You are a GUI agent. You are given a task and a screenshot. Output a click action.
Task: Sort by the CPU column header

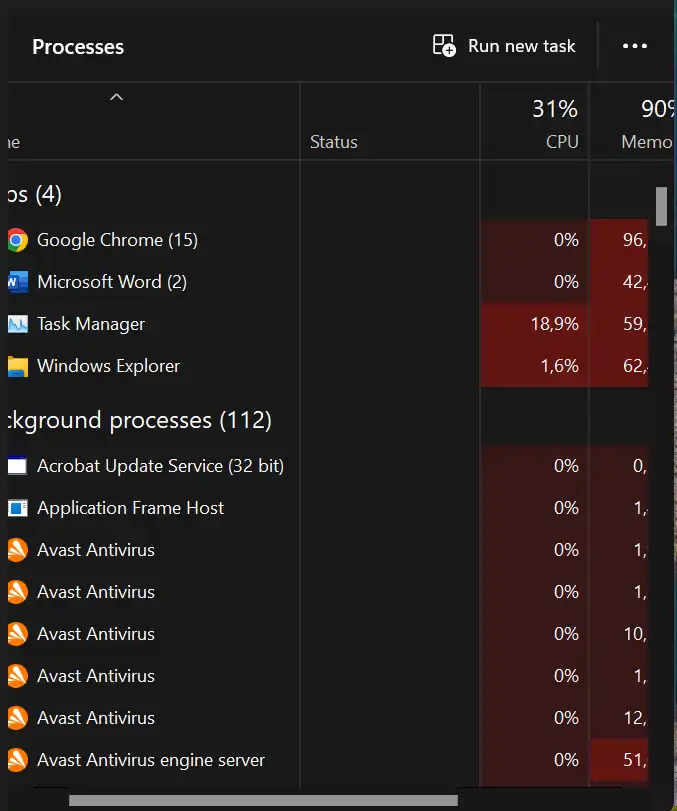coord(561,142)
